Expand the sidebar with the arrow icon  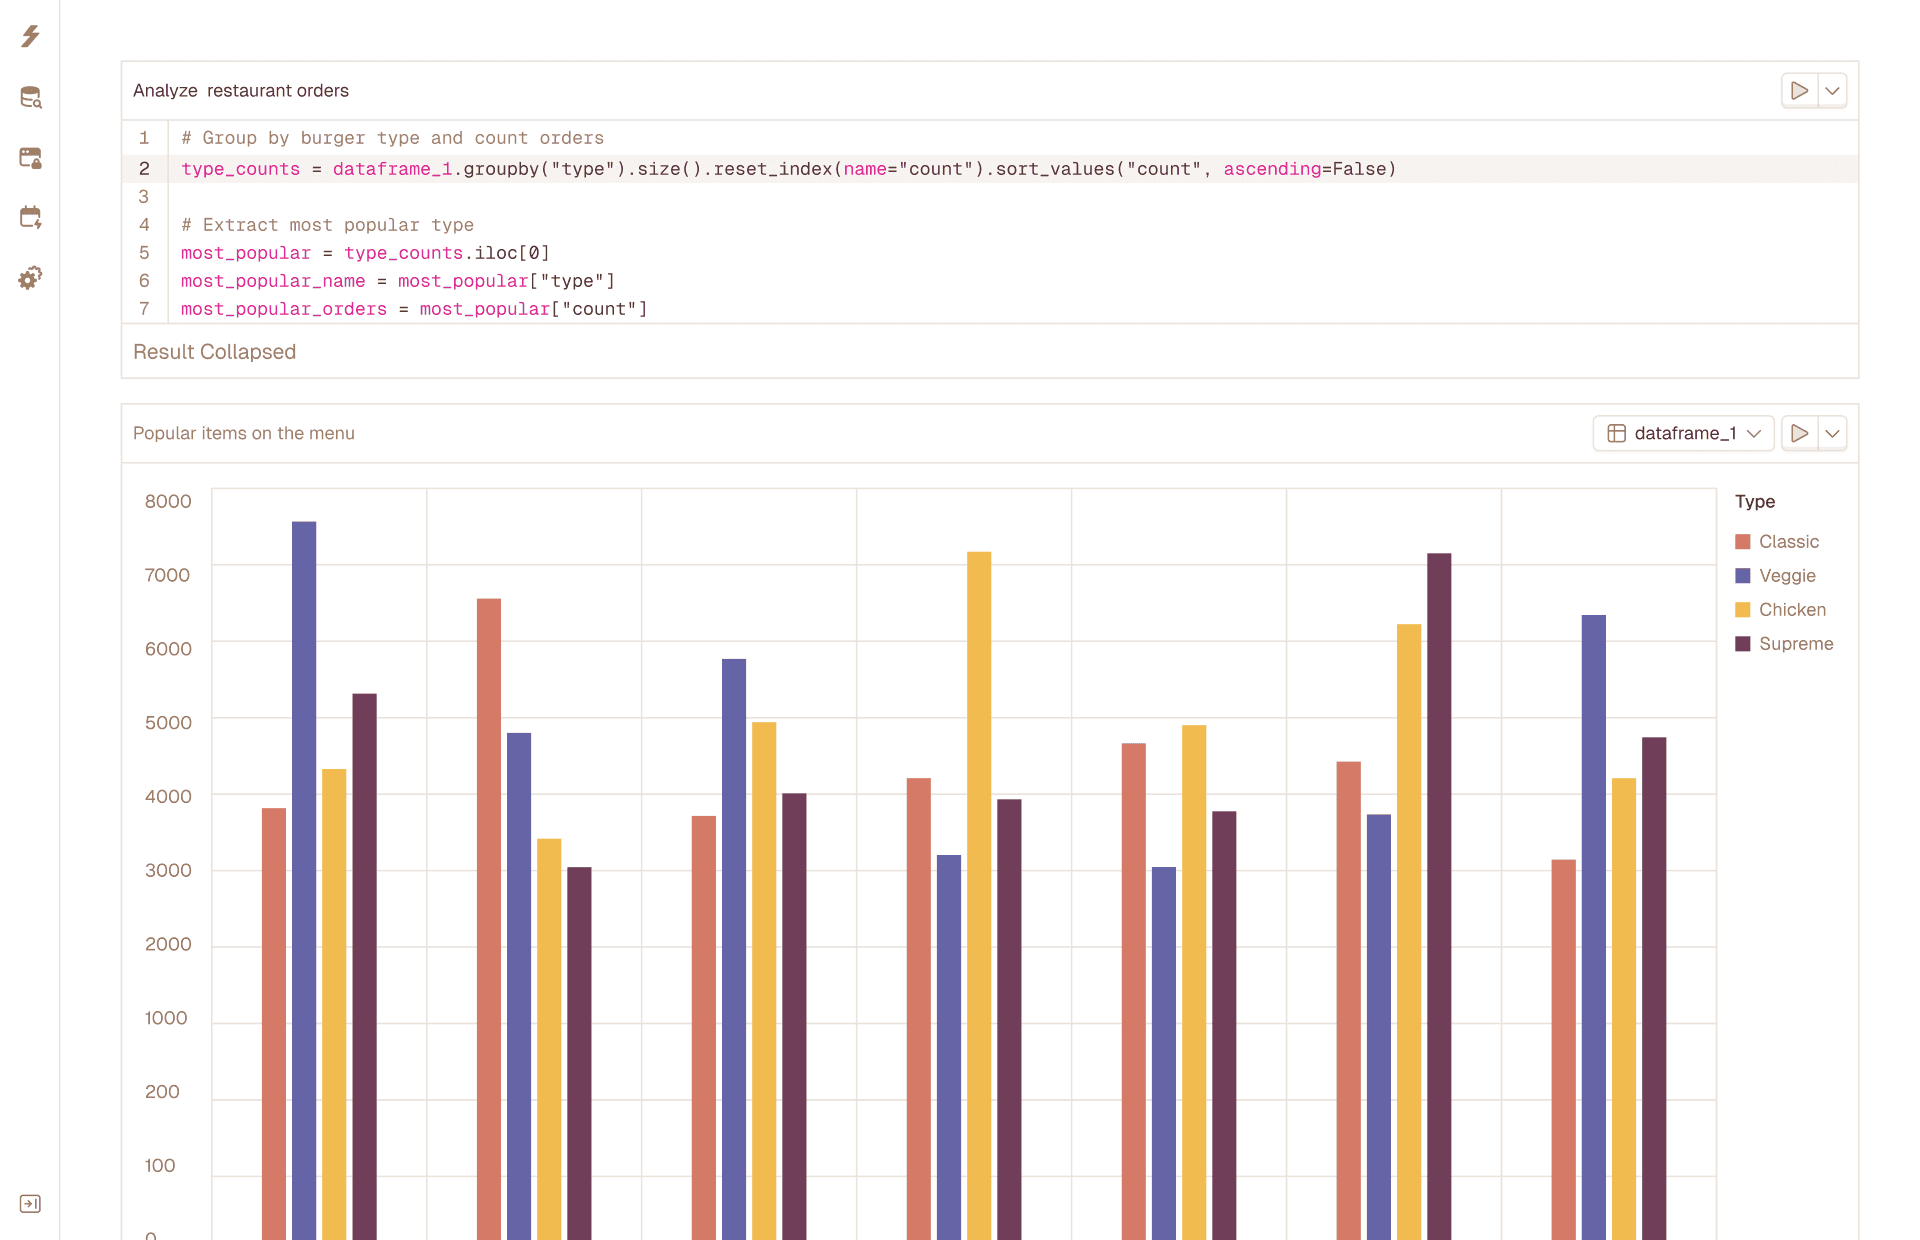point(30,1203)
